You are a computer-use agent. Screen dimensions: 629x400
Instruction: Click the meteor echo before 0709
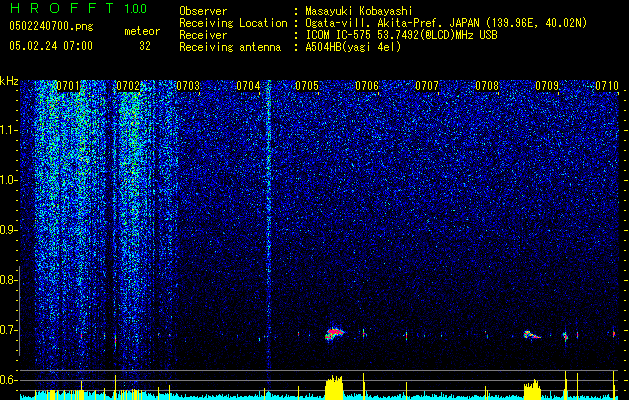tap(532, 335)
